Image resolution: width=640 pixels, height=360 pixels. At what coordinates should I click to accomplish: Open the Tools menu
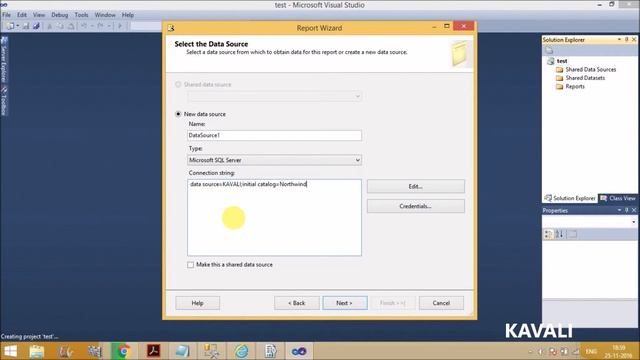[x=81, y=15]
